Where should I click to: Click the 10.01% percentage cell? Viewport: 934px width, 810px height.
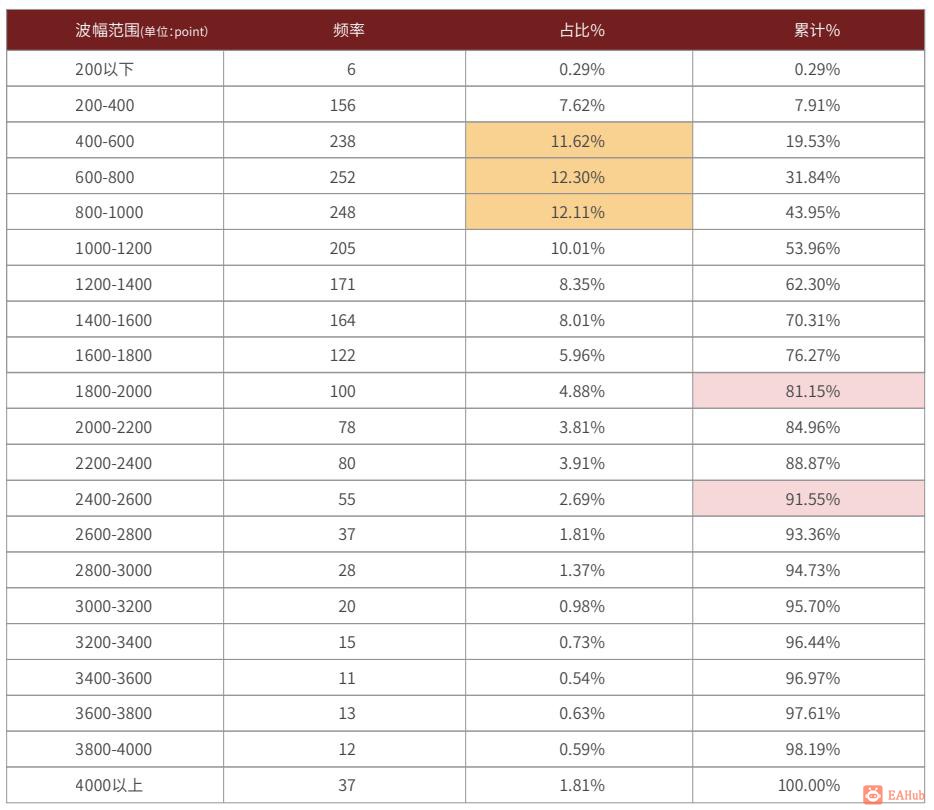[578, 248]
